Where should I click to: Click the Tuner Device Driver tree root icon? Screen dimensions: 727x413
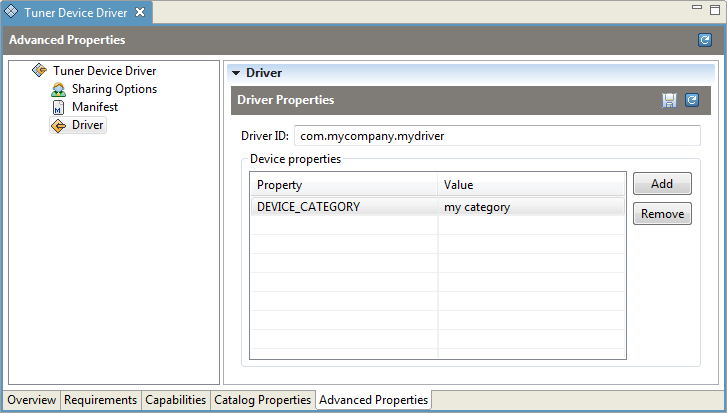click(x=39, y=70)
